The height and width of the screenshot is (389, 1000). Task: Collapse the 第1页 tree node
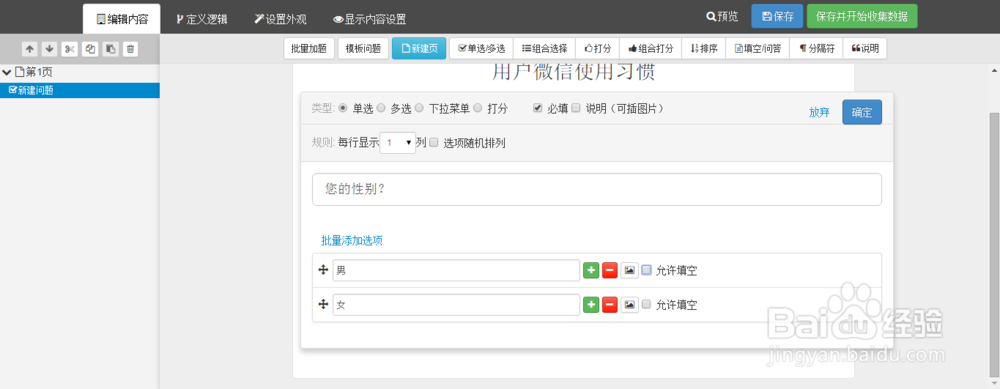click(x=7, y=73)
